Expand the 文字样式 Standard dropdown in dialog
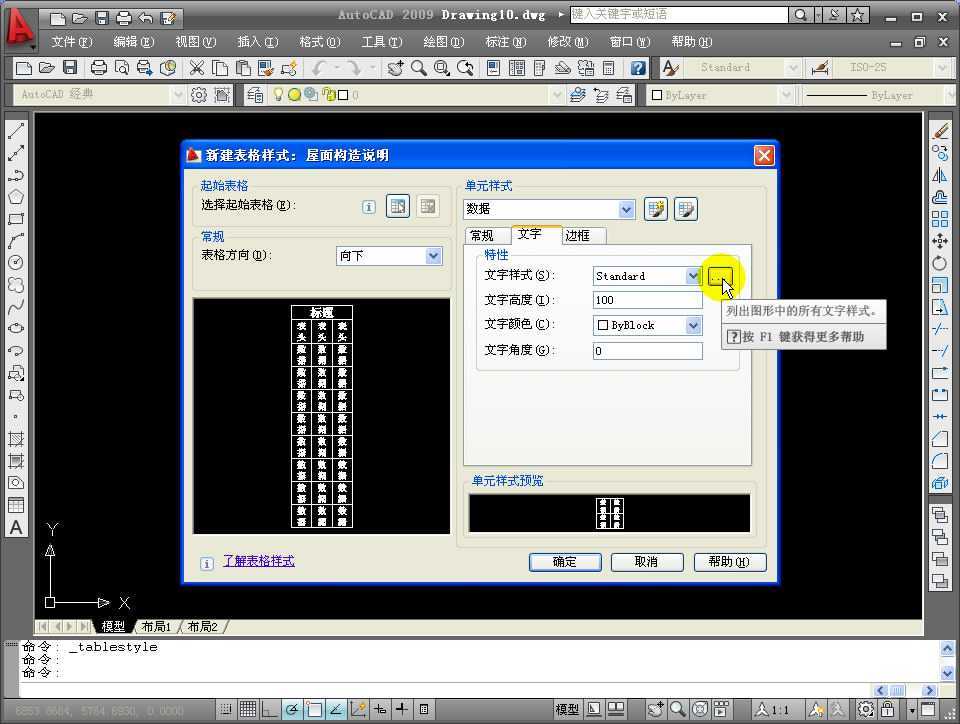The width and height of the screenshot is (960, 724). click(693, 276)
